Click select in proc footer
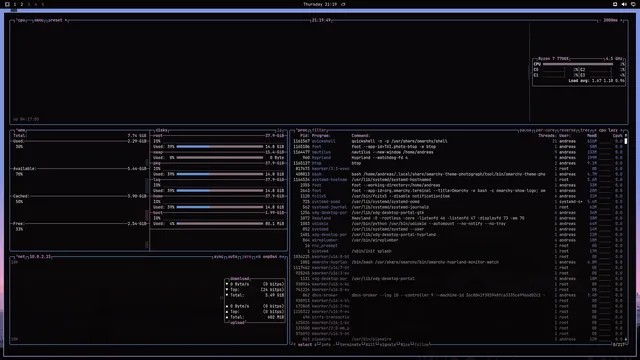This screenshot has width=640, height=360. [x=304, y=344]
